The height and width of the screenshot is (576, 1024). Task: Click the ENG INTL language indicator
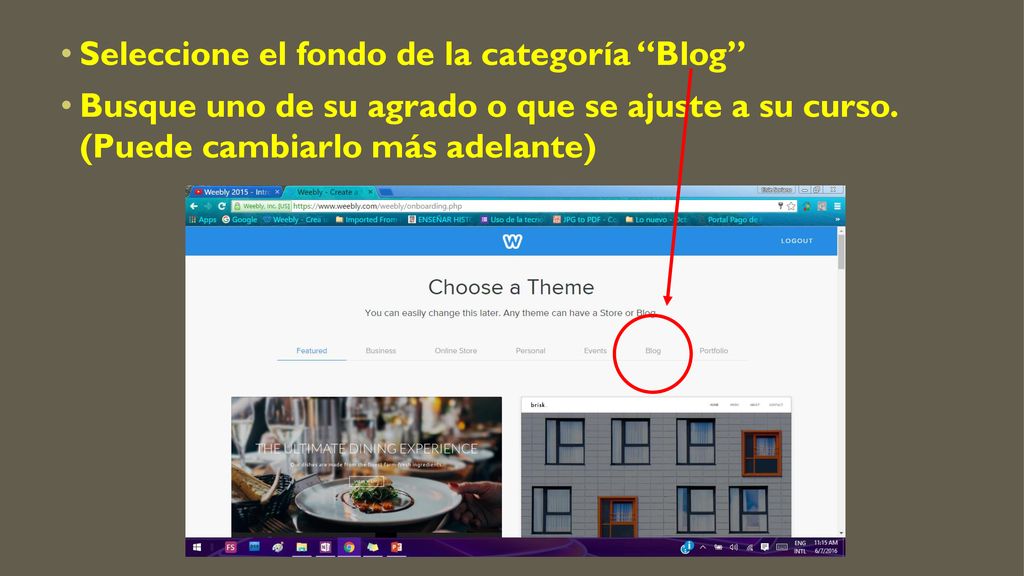(800, 547)
